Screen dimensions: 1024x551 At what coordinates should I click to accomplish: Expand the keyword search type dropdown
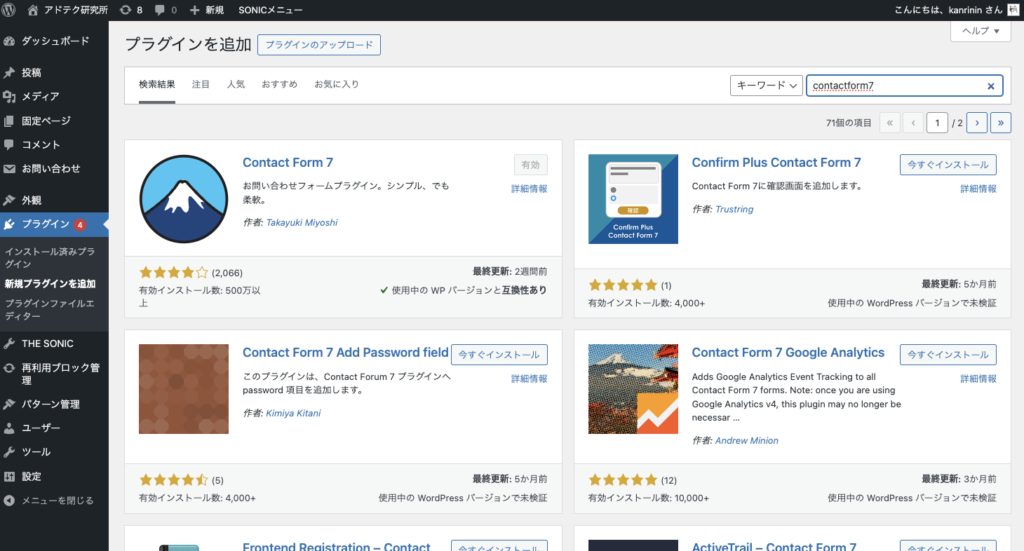click(766, 86)
